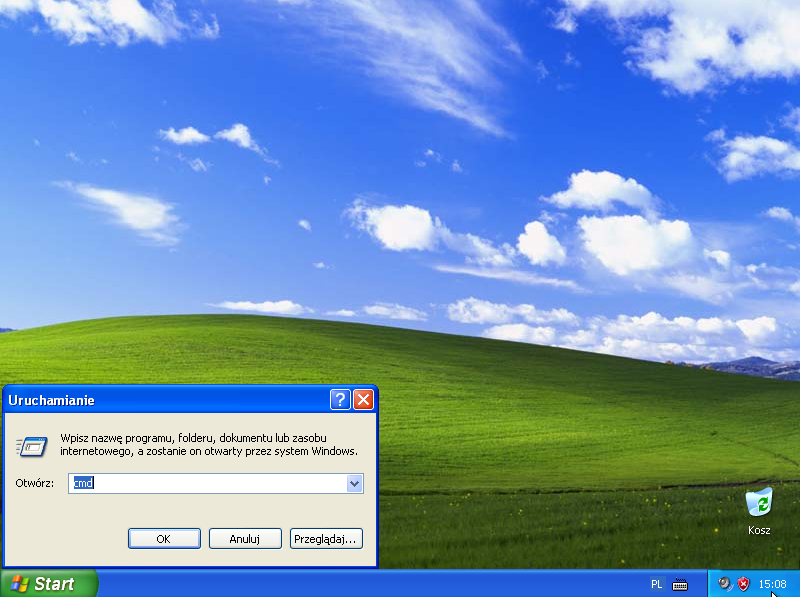
Task: Click the dialog description text starting with Wpisz
Action: [208, 445]
